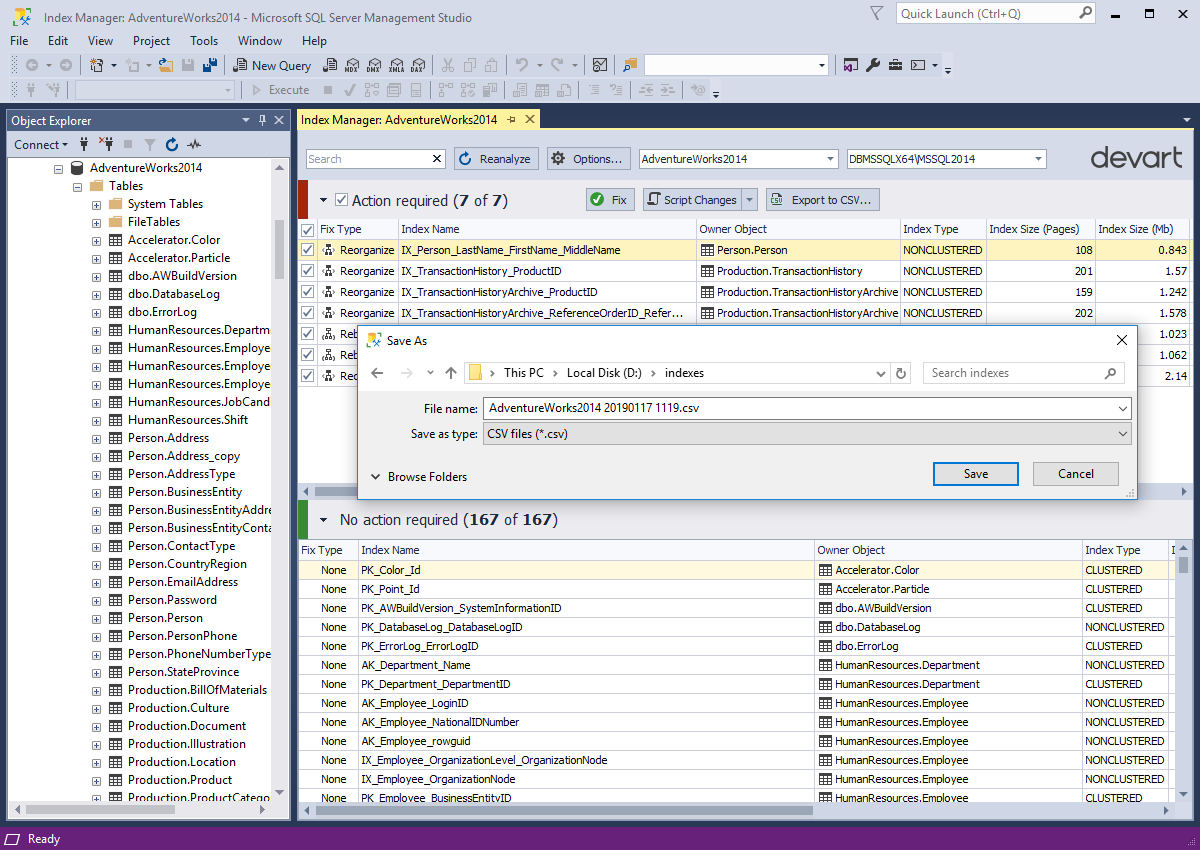Toggle the IX_TransactionHistory_ProductID row checkbox

307,271
